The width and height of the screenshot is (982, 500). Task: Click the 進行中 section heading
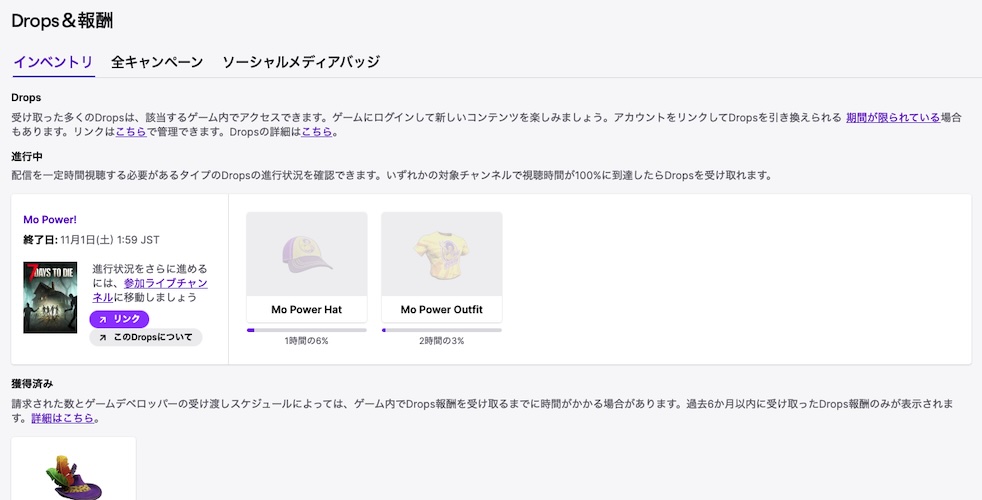[27, 157]
